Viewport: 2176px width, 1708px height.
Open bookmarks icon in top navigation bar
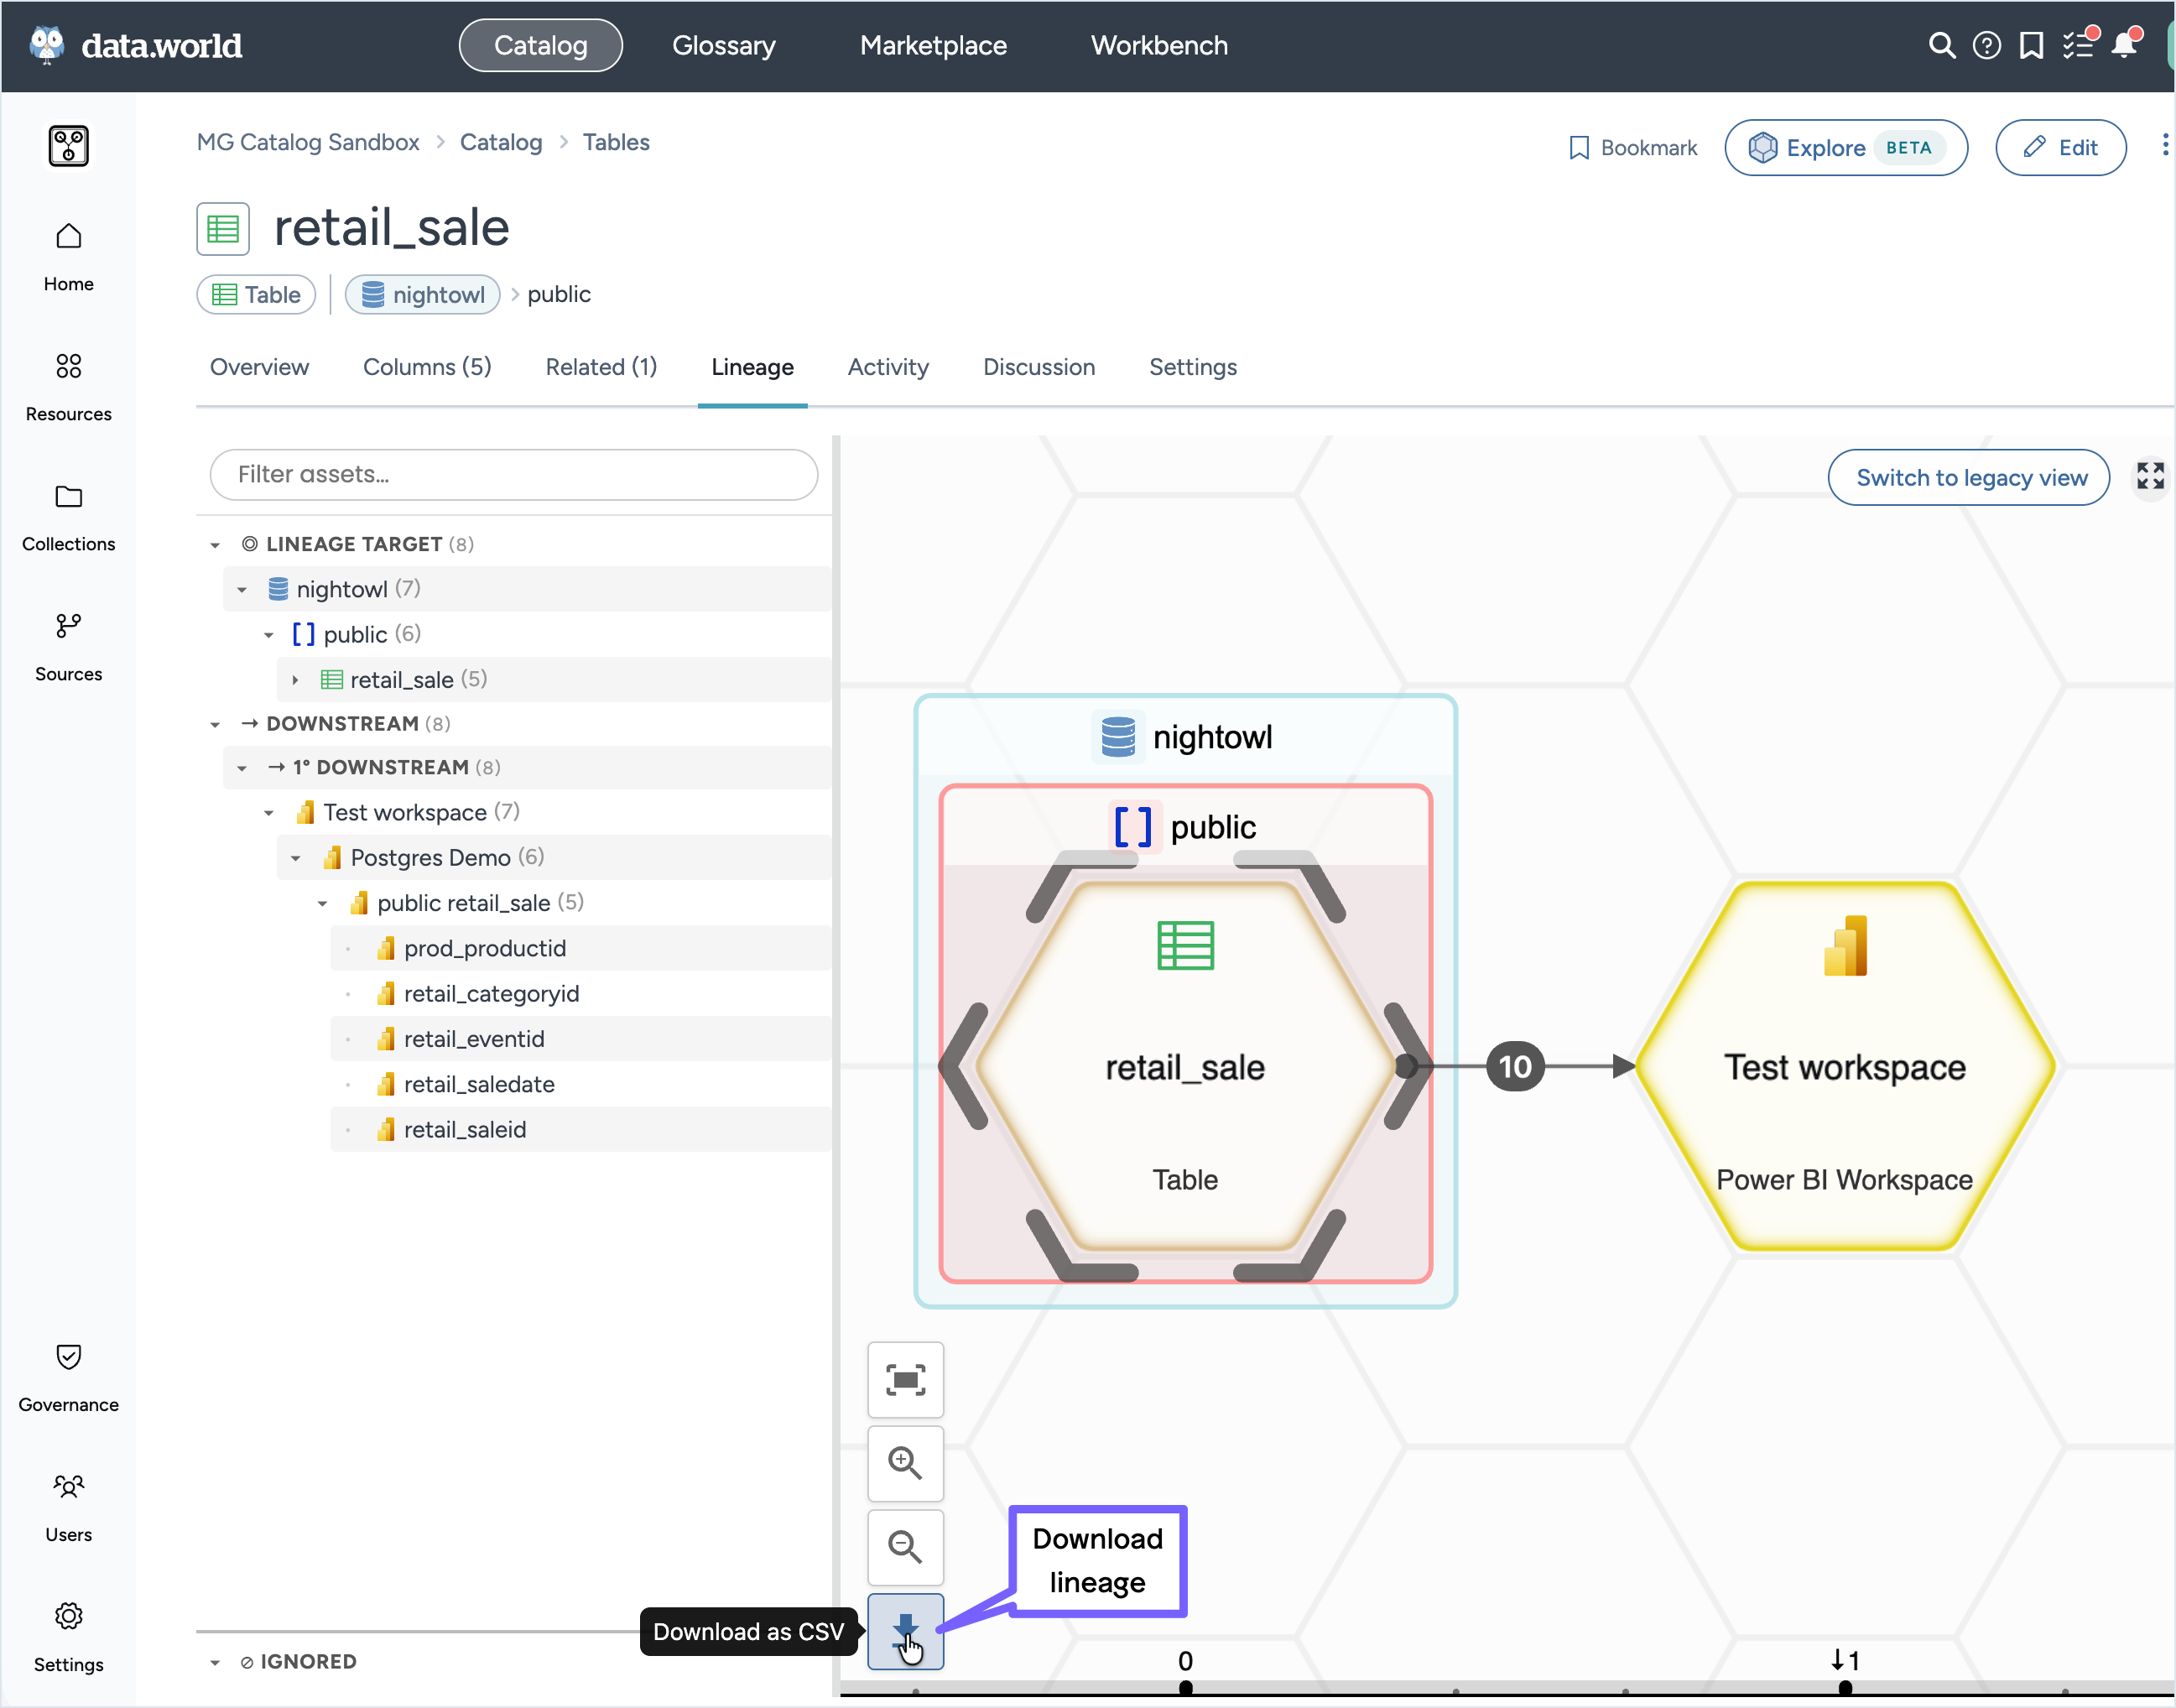coord(2031,46)
